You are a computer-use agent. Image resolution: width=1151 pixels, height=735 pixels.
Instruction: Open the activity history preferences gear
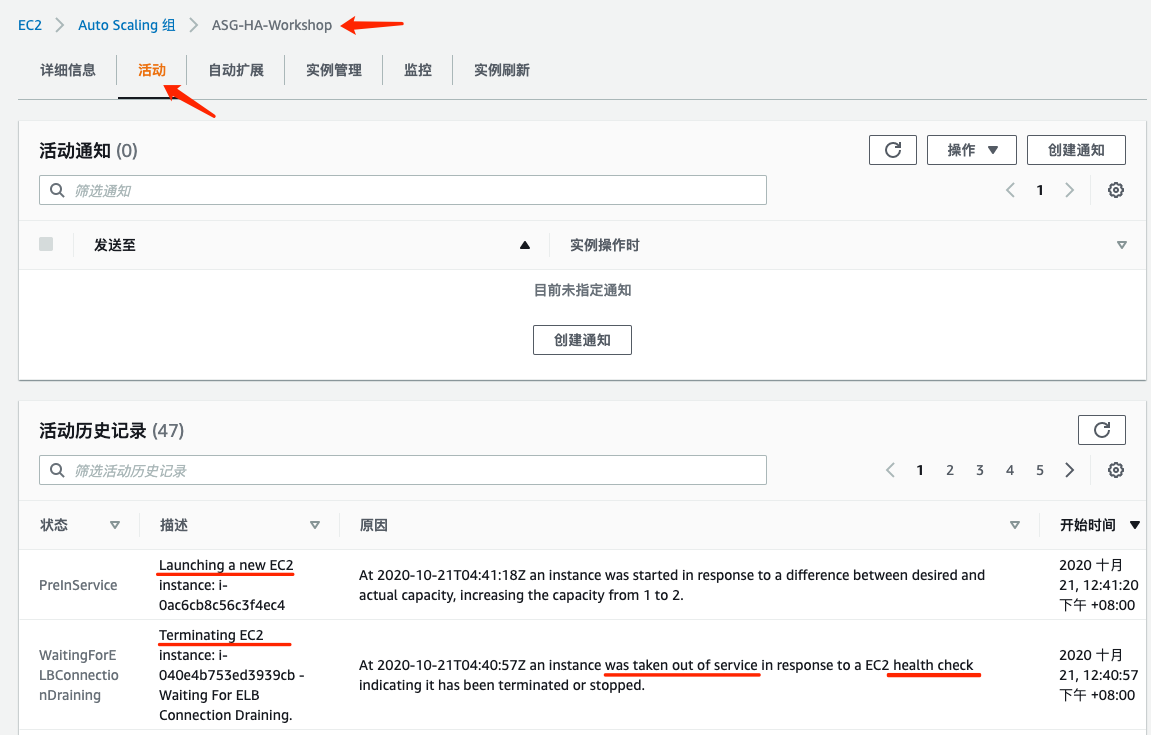tap(1115, 469)
